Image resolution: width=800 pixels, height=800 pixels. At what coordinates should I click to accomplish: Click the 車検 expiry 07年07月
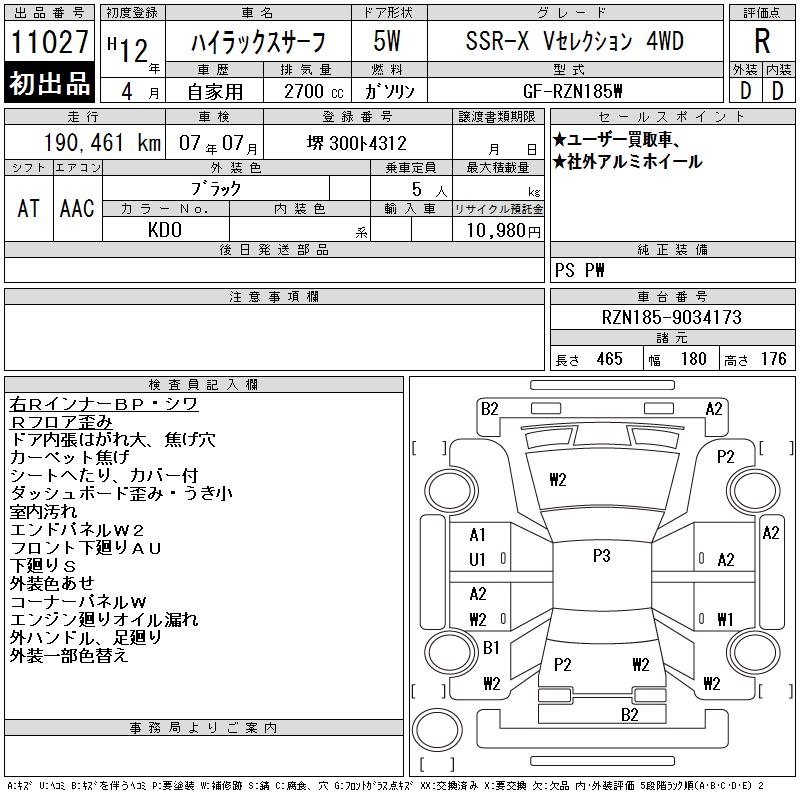pyautogui.click(x=218, y=143)
